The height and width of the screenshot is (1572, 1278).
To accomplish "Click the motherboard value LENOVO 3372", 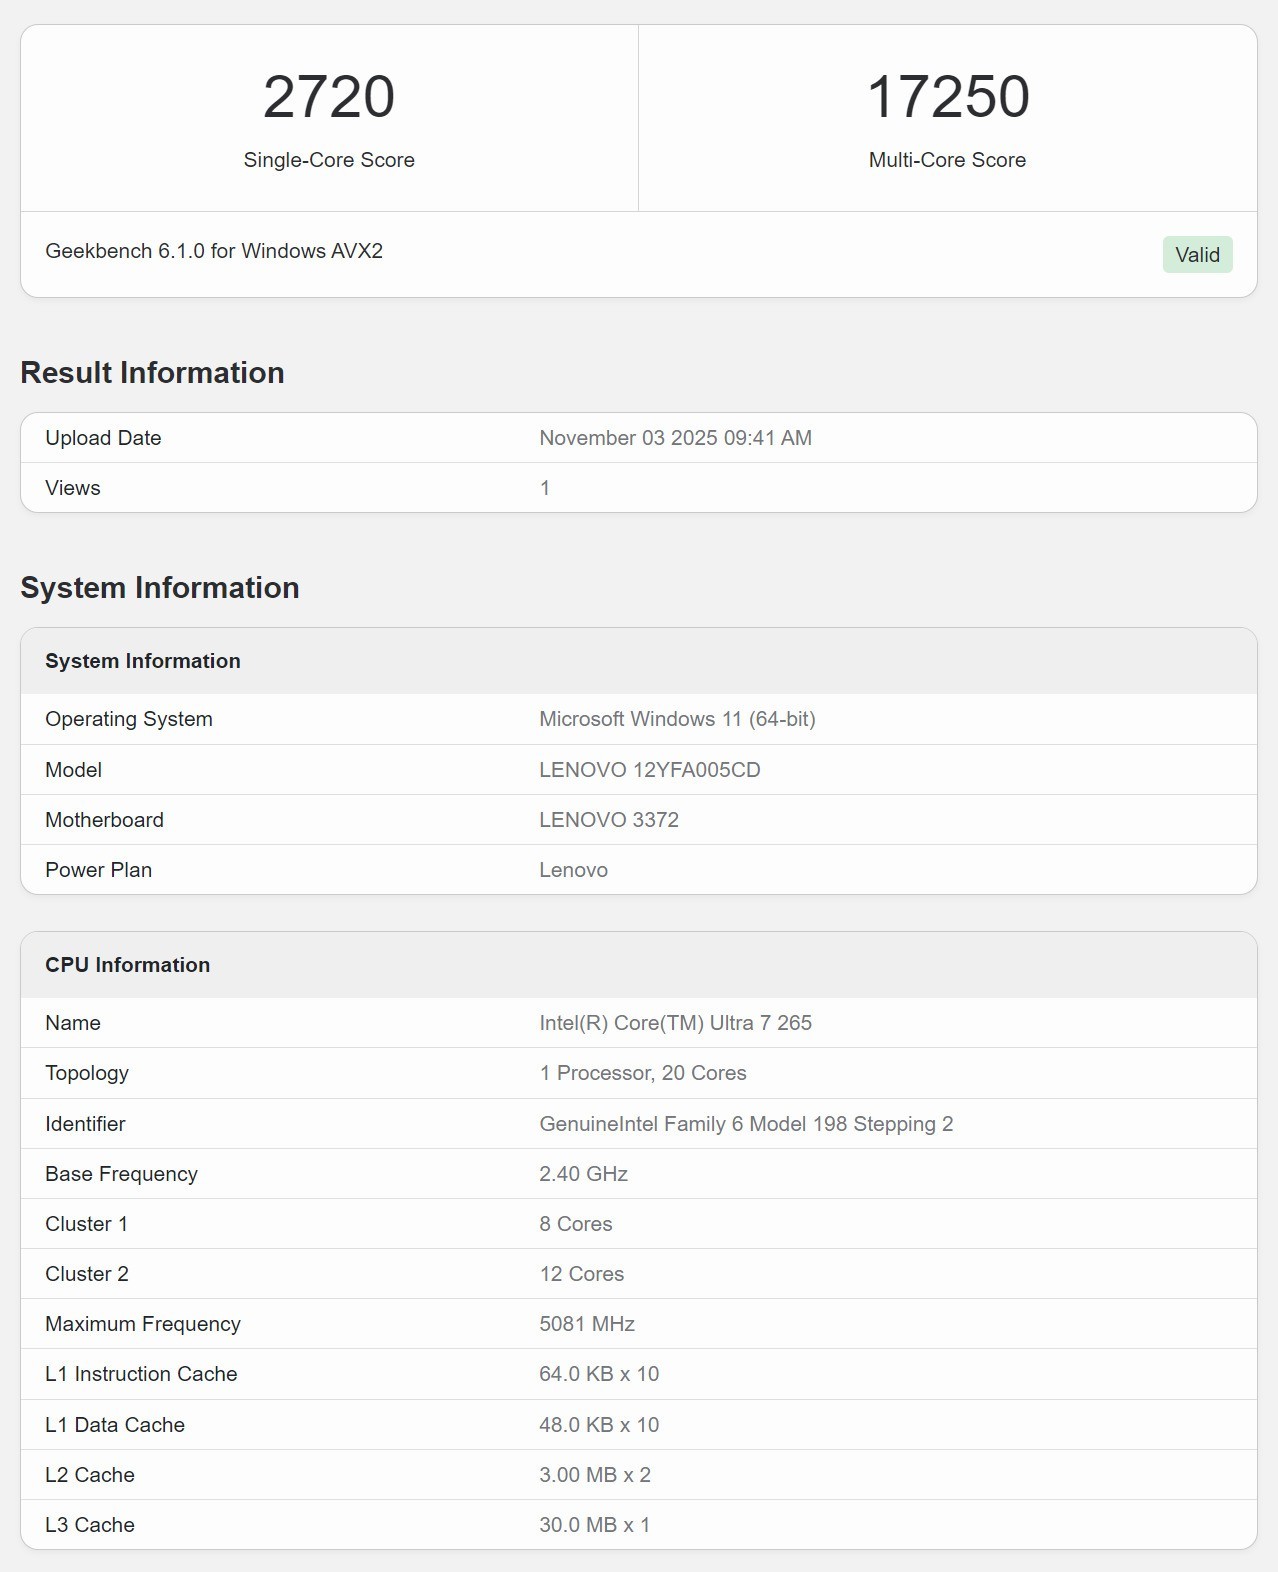I will (608, 820).
